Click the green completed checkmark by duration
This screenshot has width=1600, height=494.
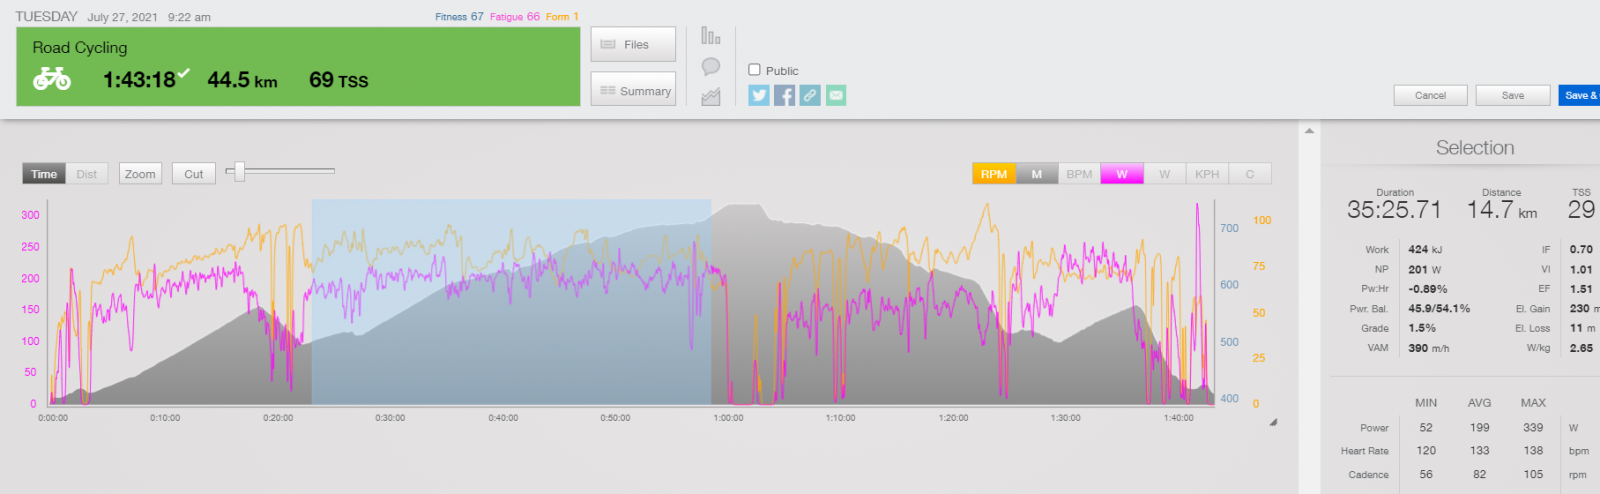coord(184,72)
